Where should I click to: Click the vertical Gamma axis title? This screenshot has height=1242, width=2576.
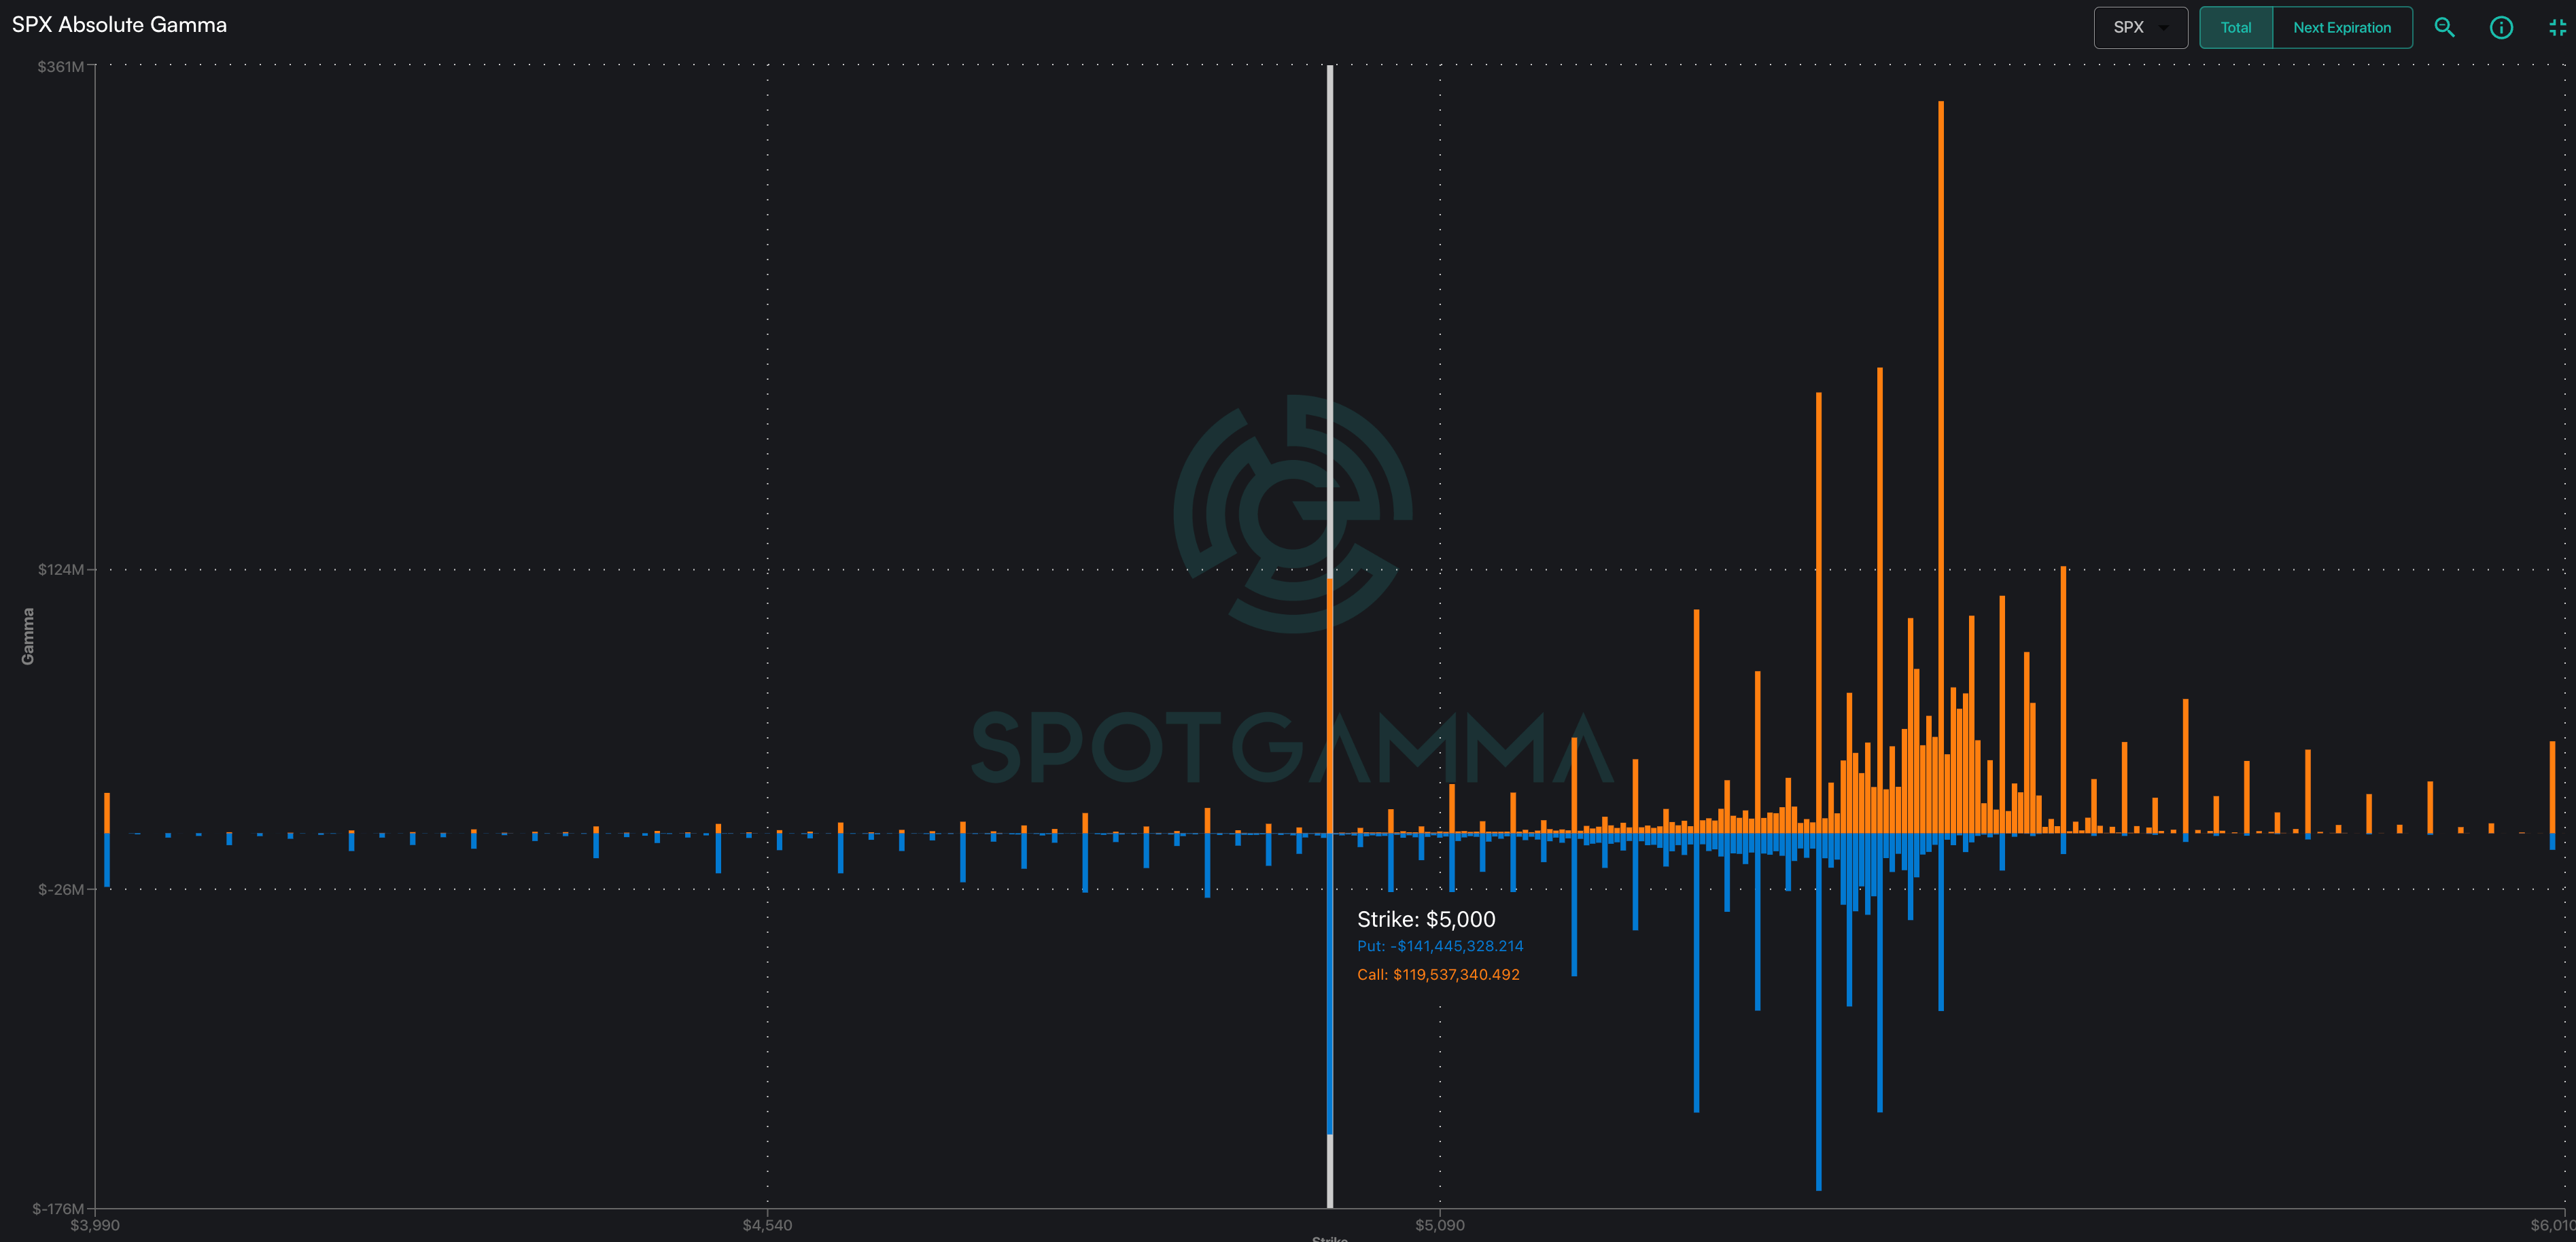(x=28, y=636)
